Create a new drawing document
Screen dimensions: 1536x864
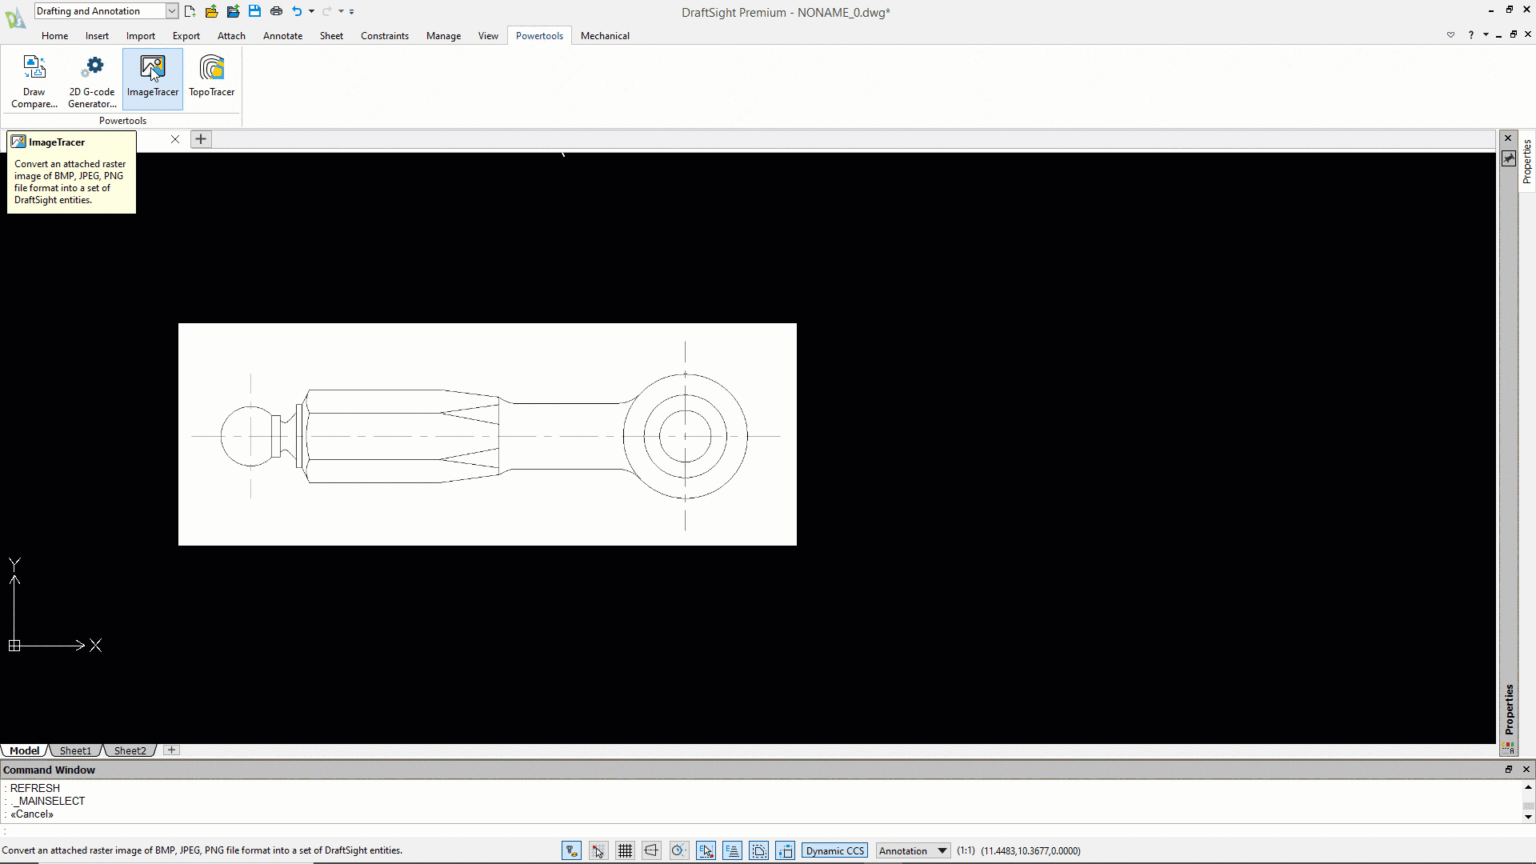pyautogui.click(x=189, y=11)
